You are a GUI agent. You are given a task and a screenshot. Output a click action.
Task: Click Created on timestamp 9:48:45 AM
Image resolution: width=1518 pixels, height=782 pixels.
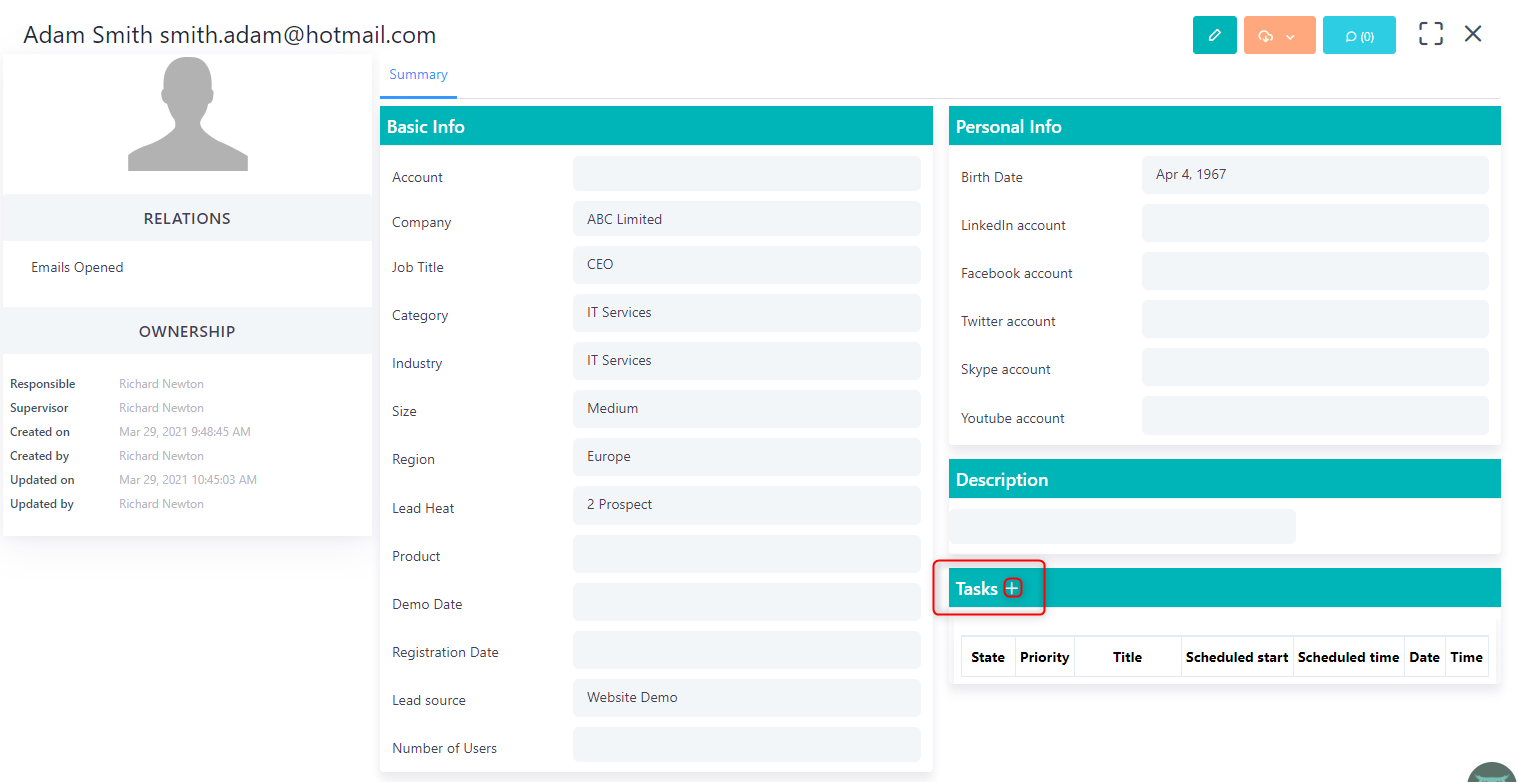[x=184, y=432]
